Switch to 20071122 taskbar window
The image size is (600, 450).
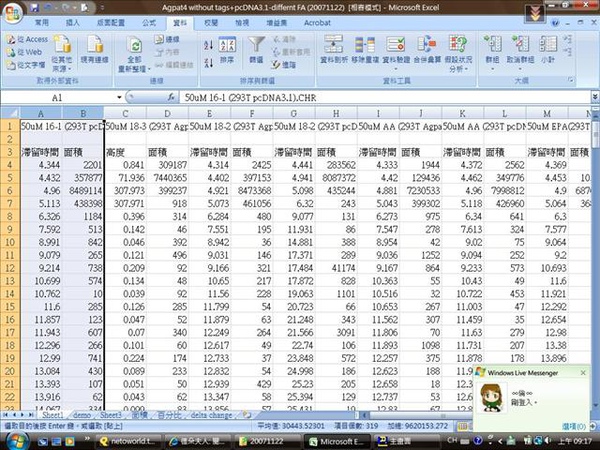click(x=266, y=441)
